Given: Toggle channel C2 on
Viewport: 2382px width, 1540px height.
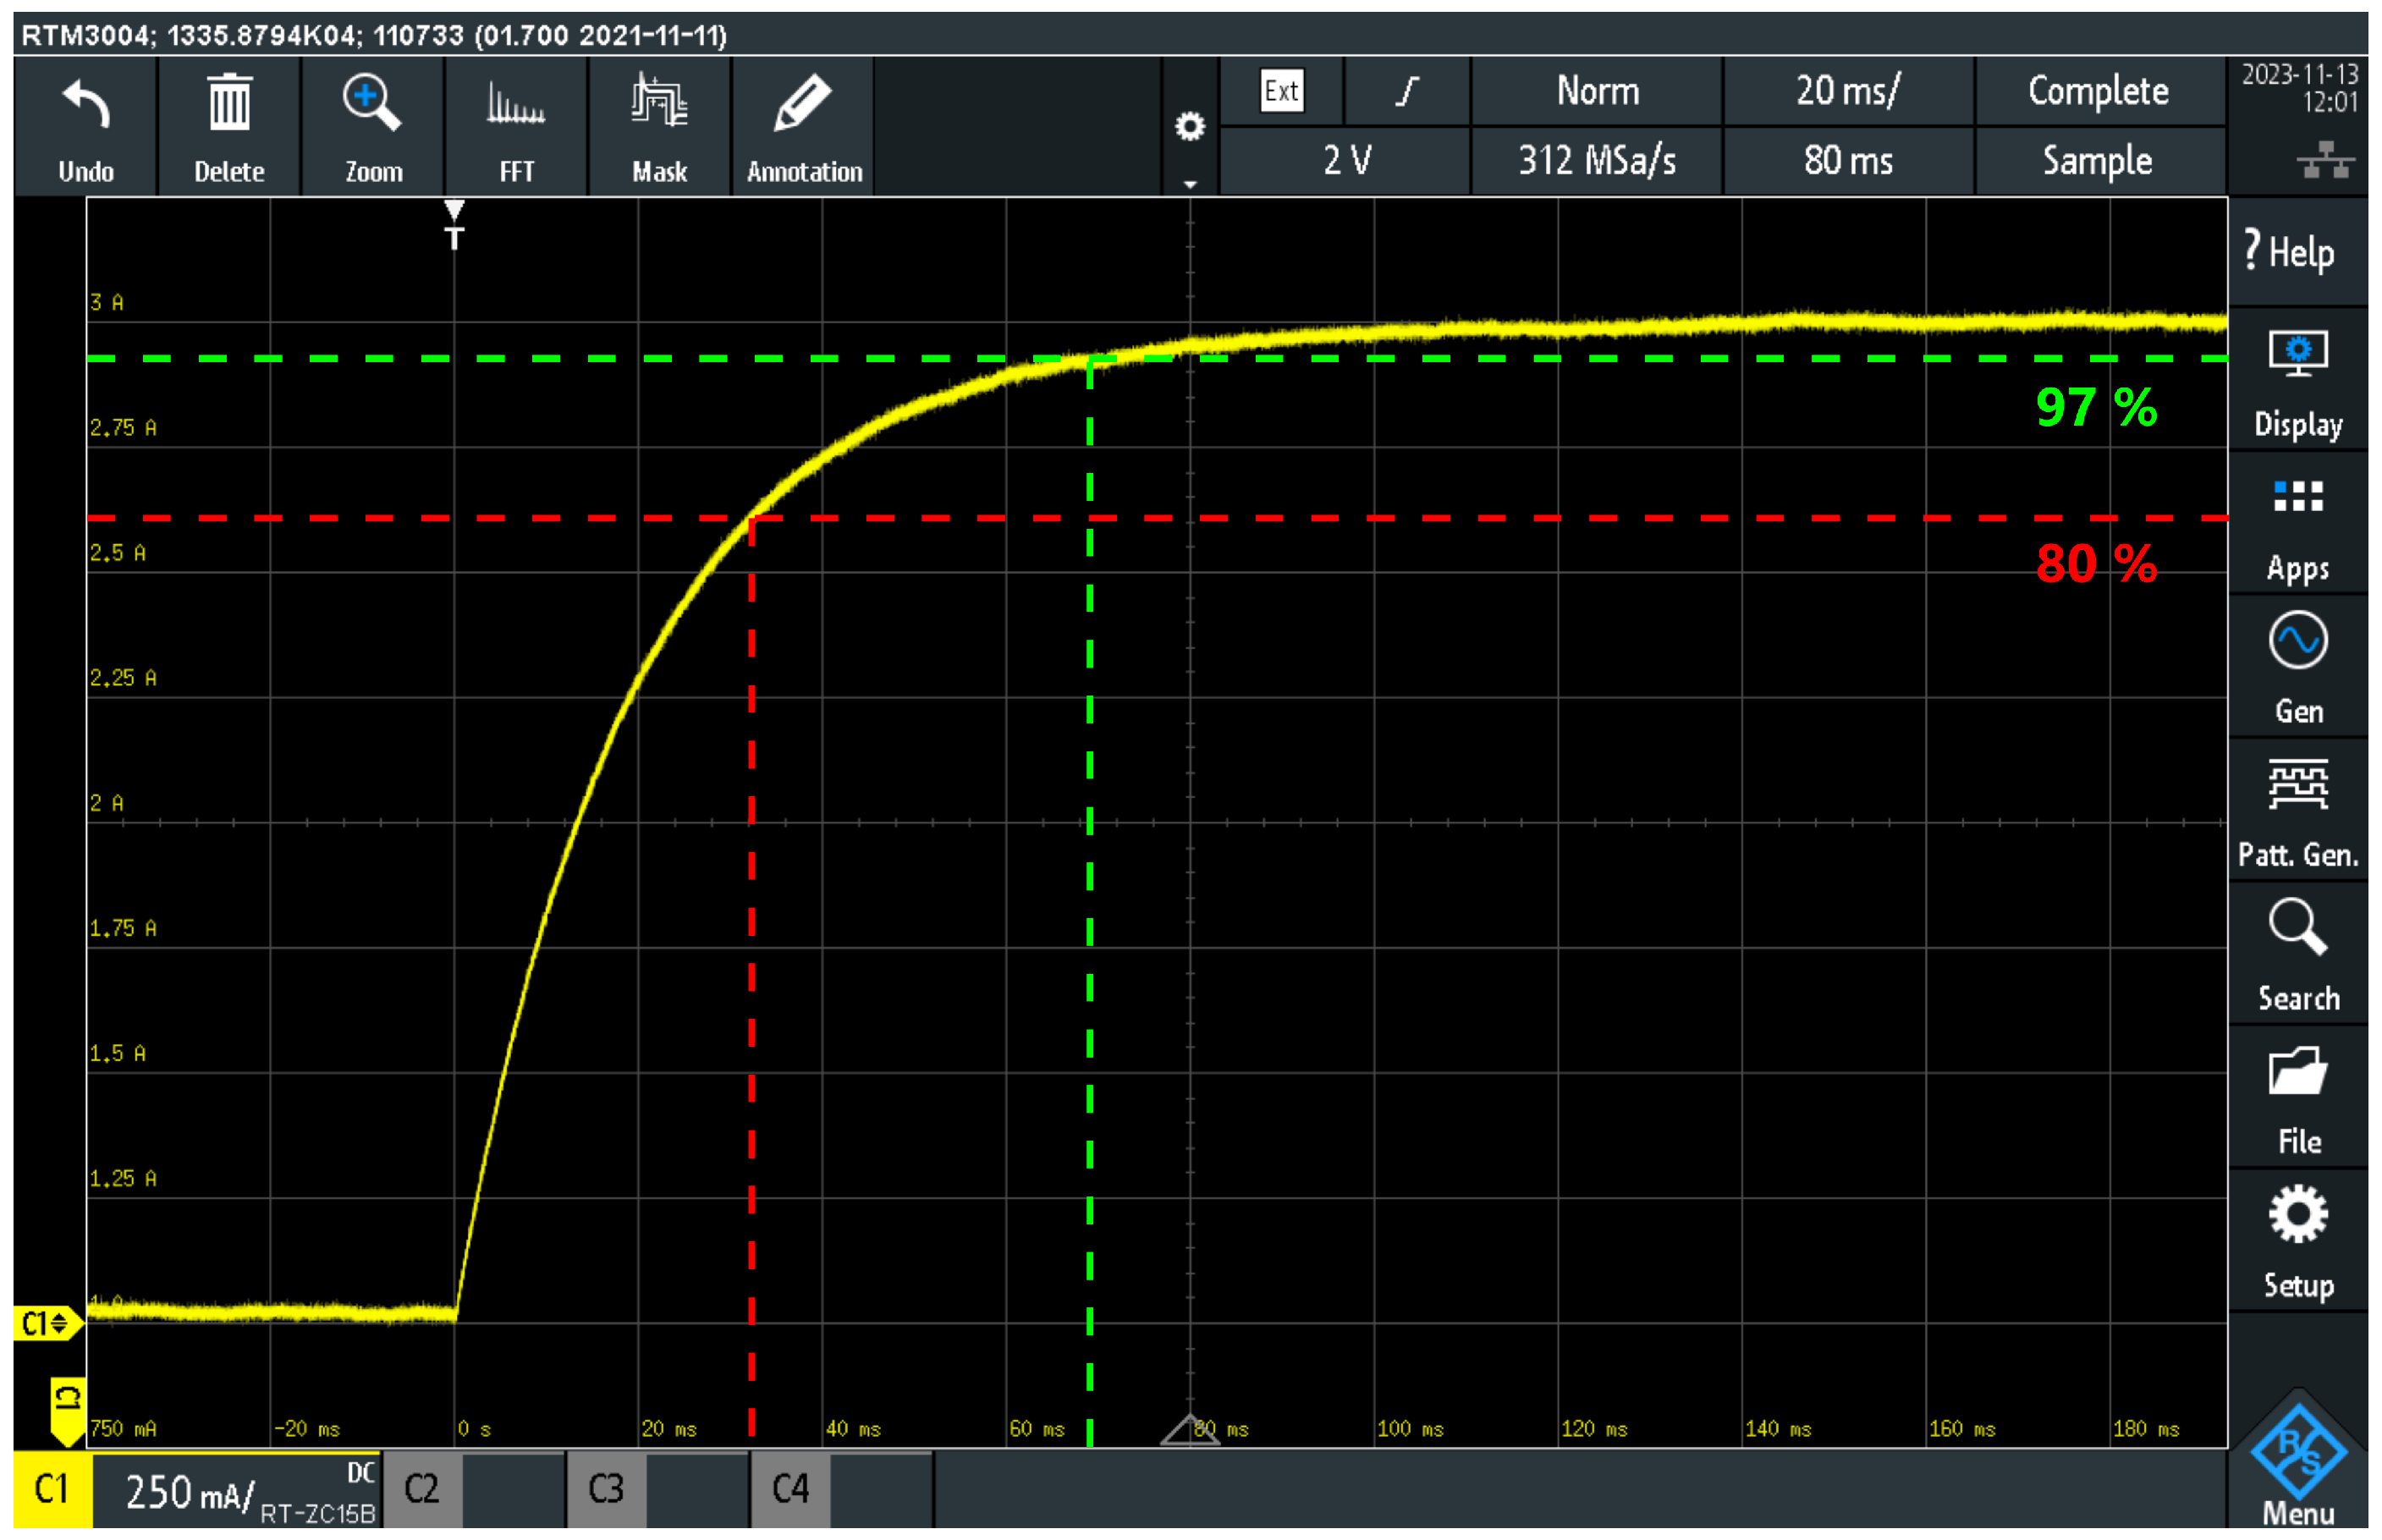Looking at the screenshot, I should (x=422, y=1489).
